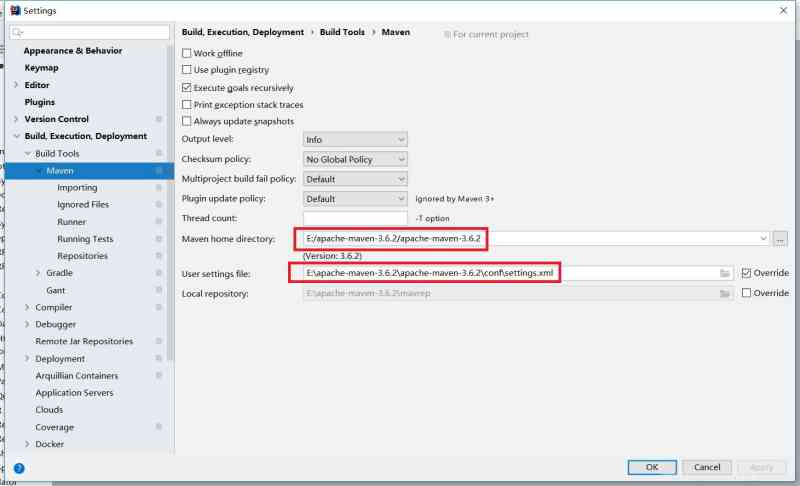Open Plugins settings

pos(40,102)
